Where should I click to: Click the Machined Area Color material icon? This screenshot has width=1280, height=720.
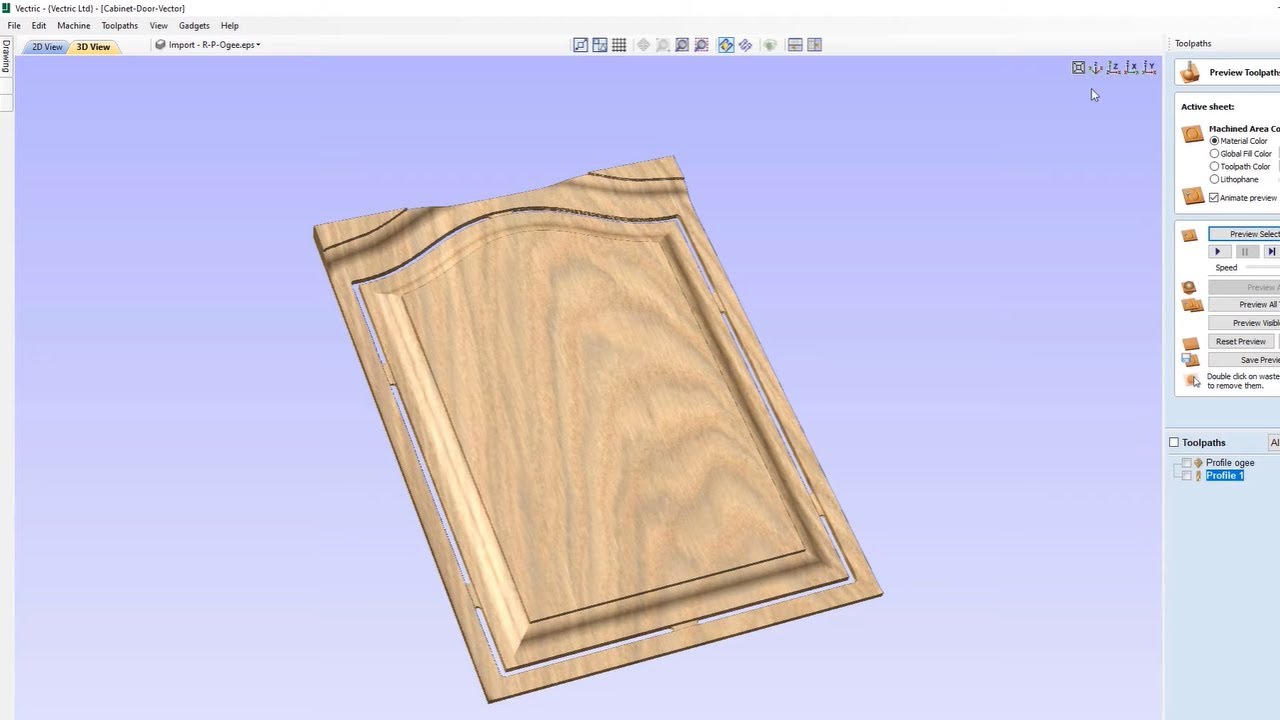(x=1192, y=134)
